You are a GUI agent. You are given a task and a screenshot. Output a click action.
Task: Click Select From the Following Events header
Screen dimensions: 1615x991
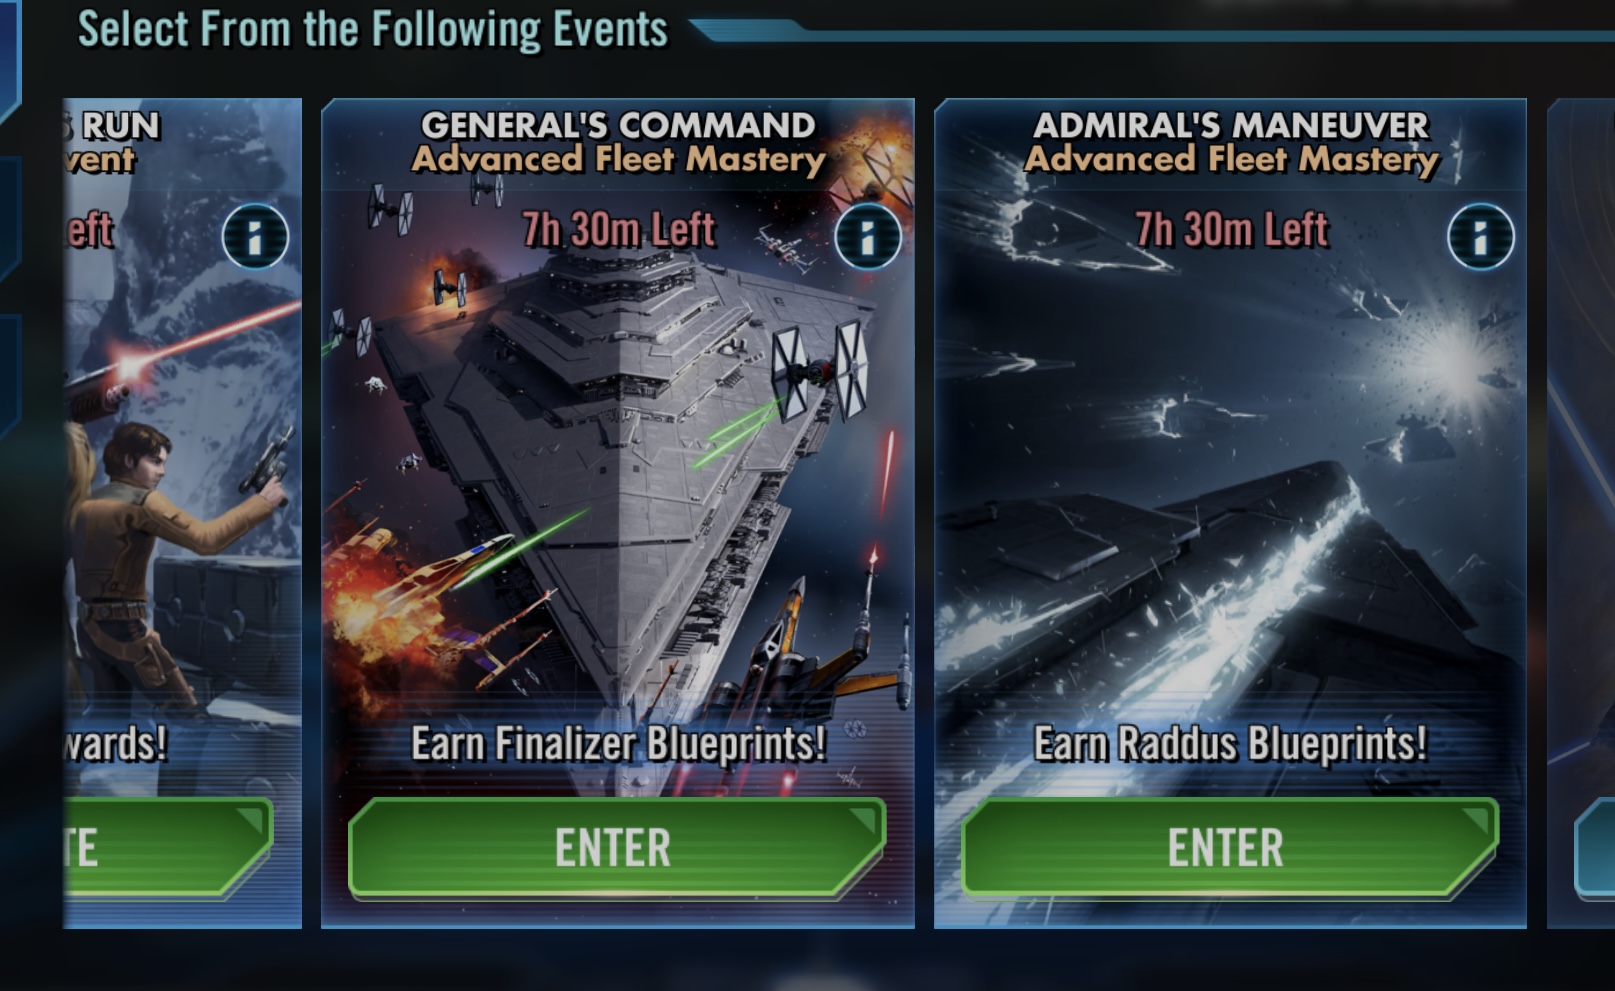[373, 29]
